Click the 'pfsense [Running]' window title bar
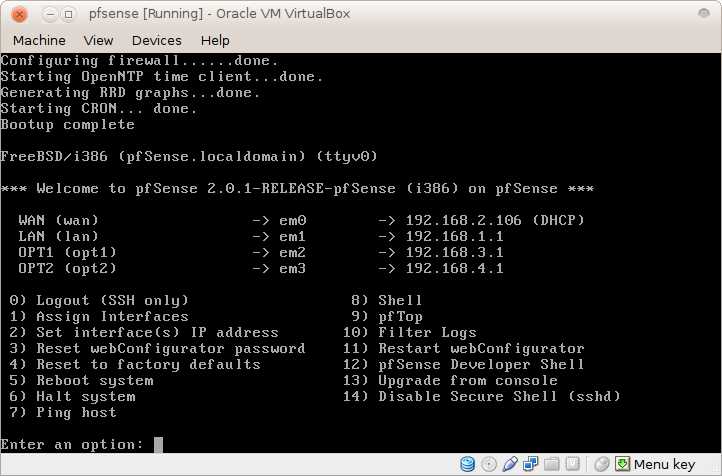This screenshot has width=722, height=476. (360, 13)
